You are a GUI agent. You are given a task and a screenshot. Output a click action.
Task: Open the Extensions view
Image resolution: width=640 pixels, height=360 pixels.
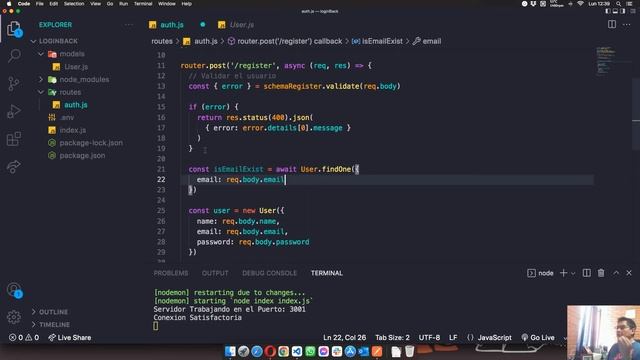point(13,139)
